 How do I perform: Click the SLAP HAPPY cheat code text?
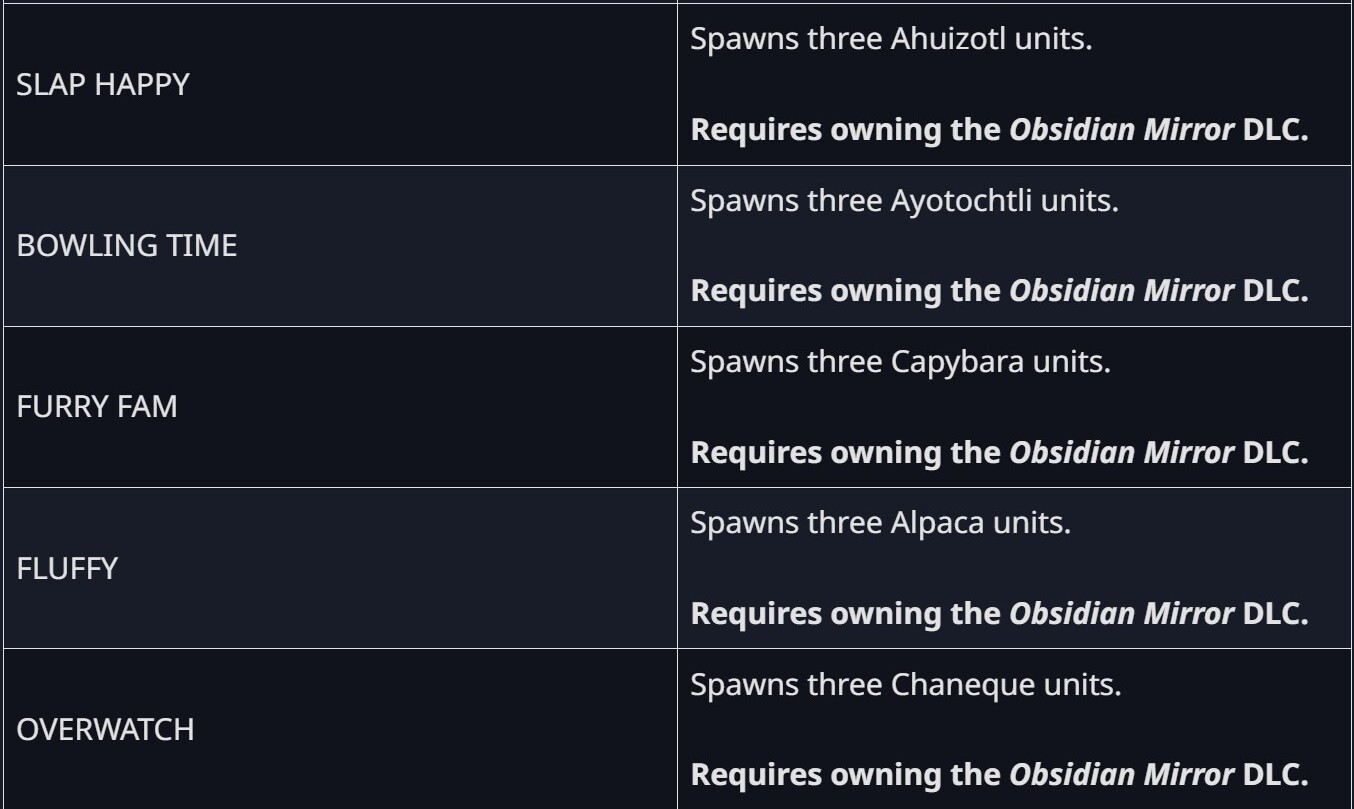click(103, 84)
